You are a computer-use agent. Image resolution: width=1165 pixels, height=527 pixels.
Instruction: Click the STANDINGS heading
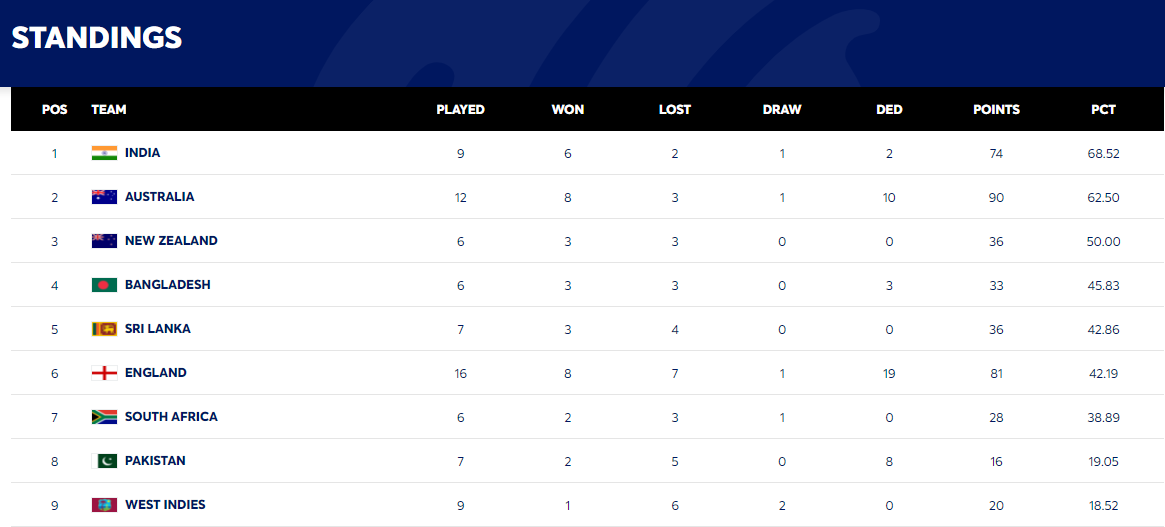point(97,37)
